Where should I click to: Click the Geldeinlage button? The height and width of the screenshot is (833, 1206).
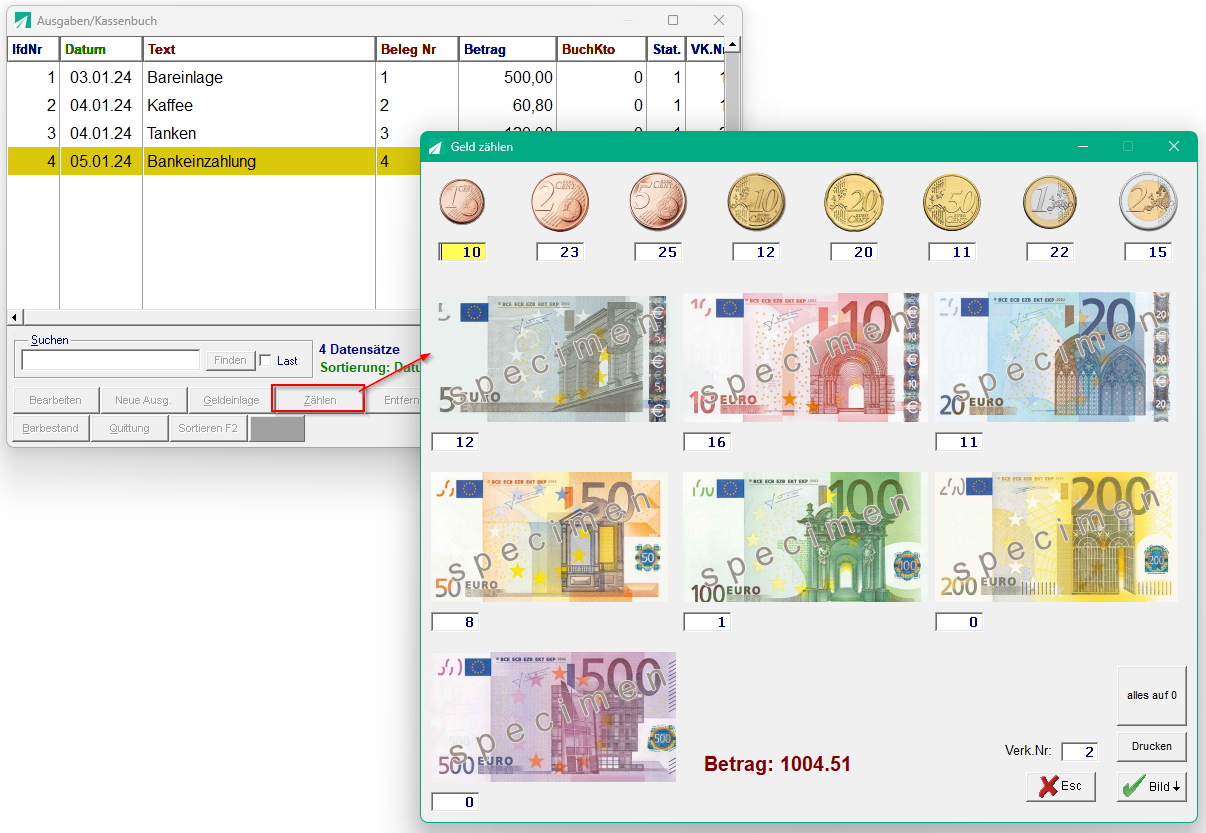tap(231, 400)
